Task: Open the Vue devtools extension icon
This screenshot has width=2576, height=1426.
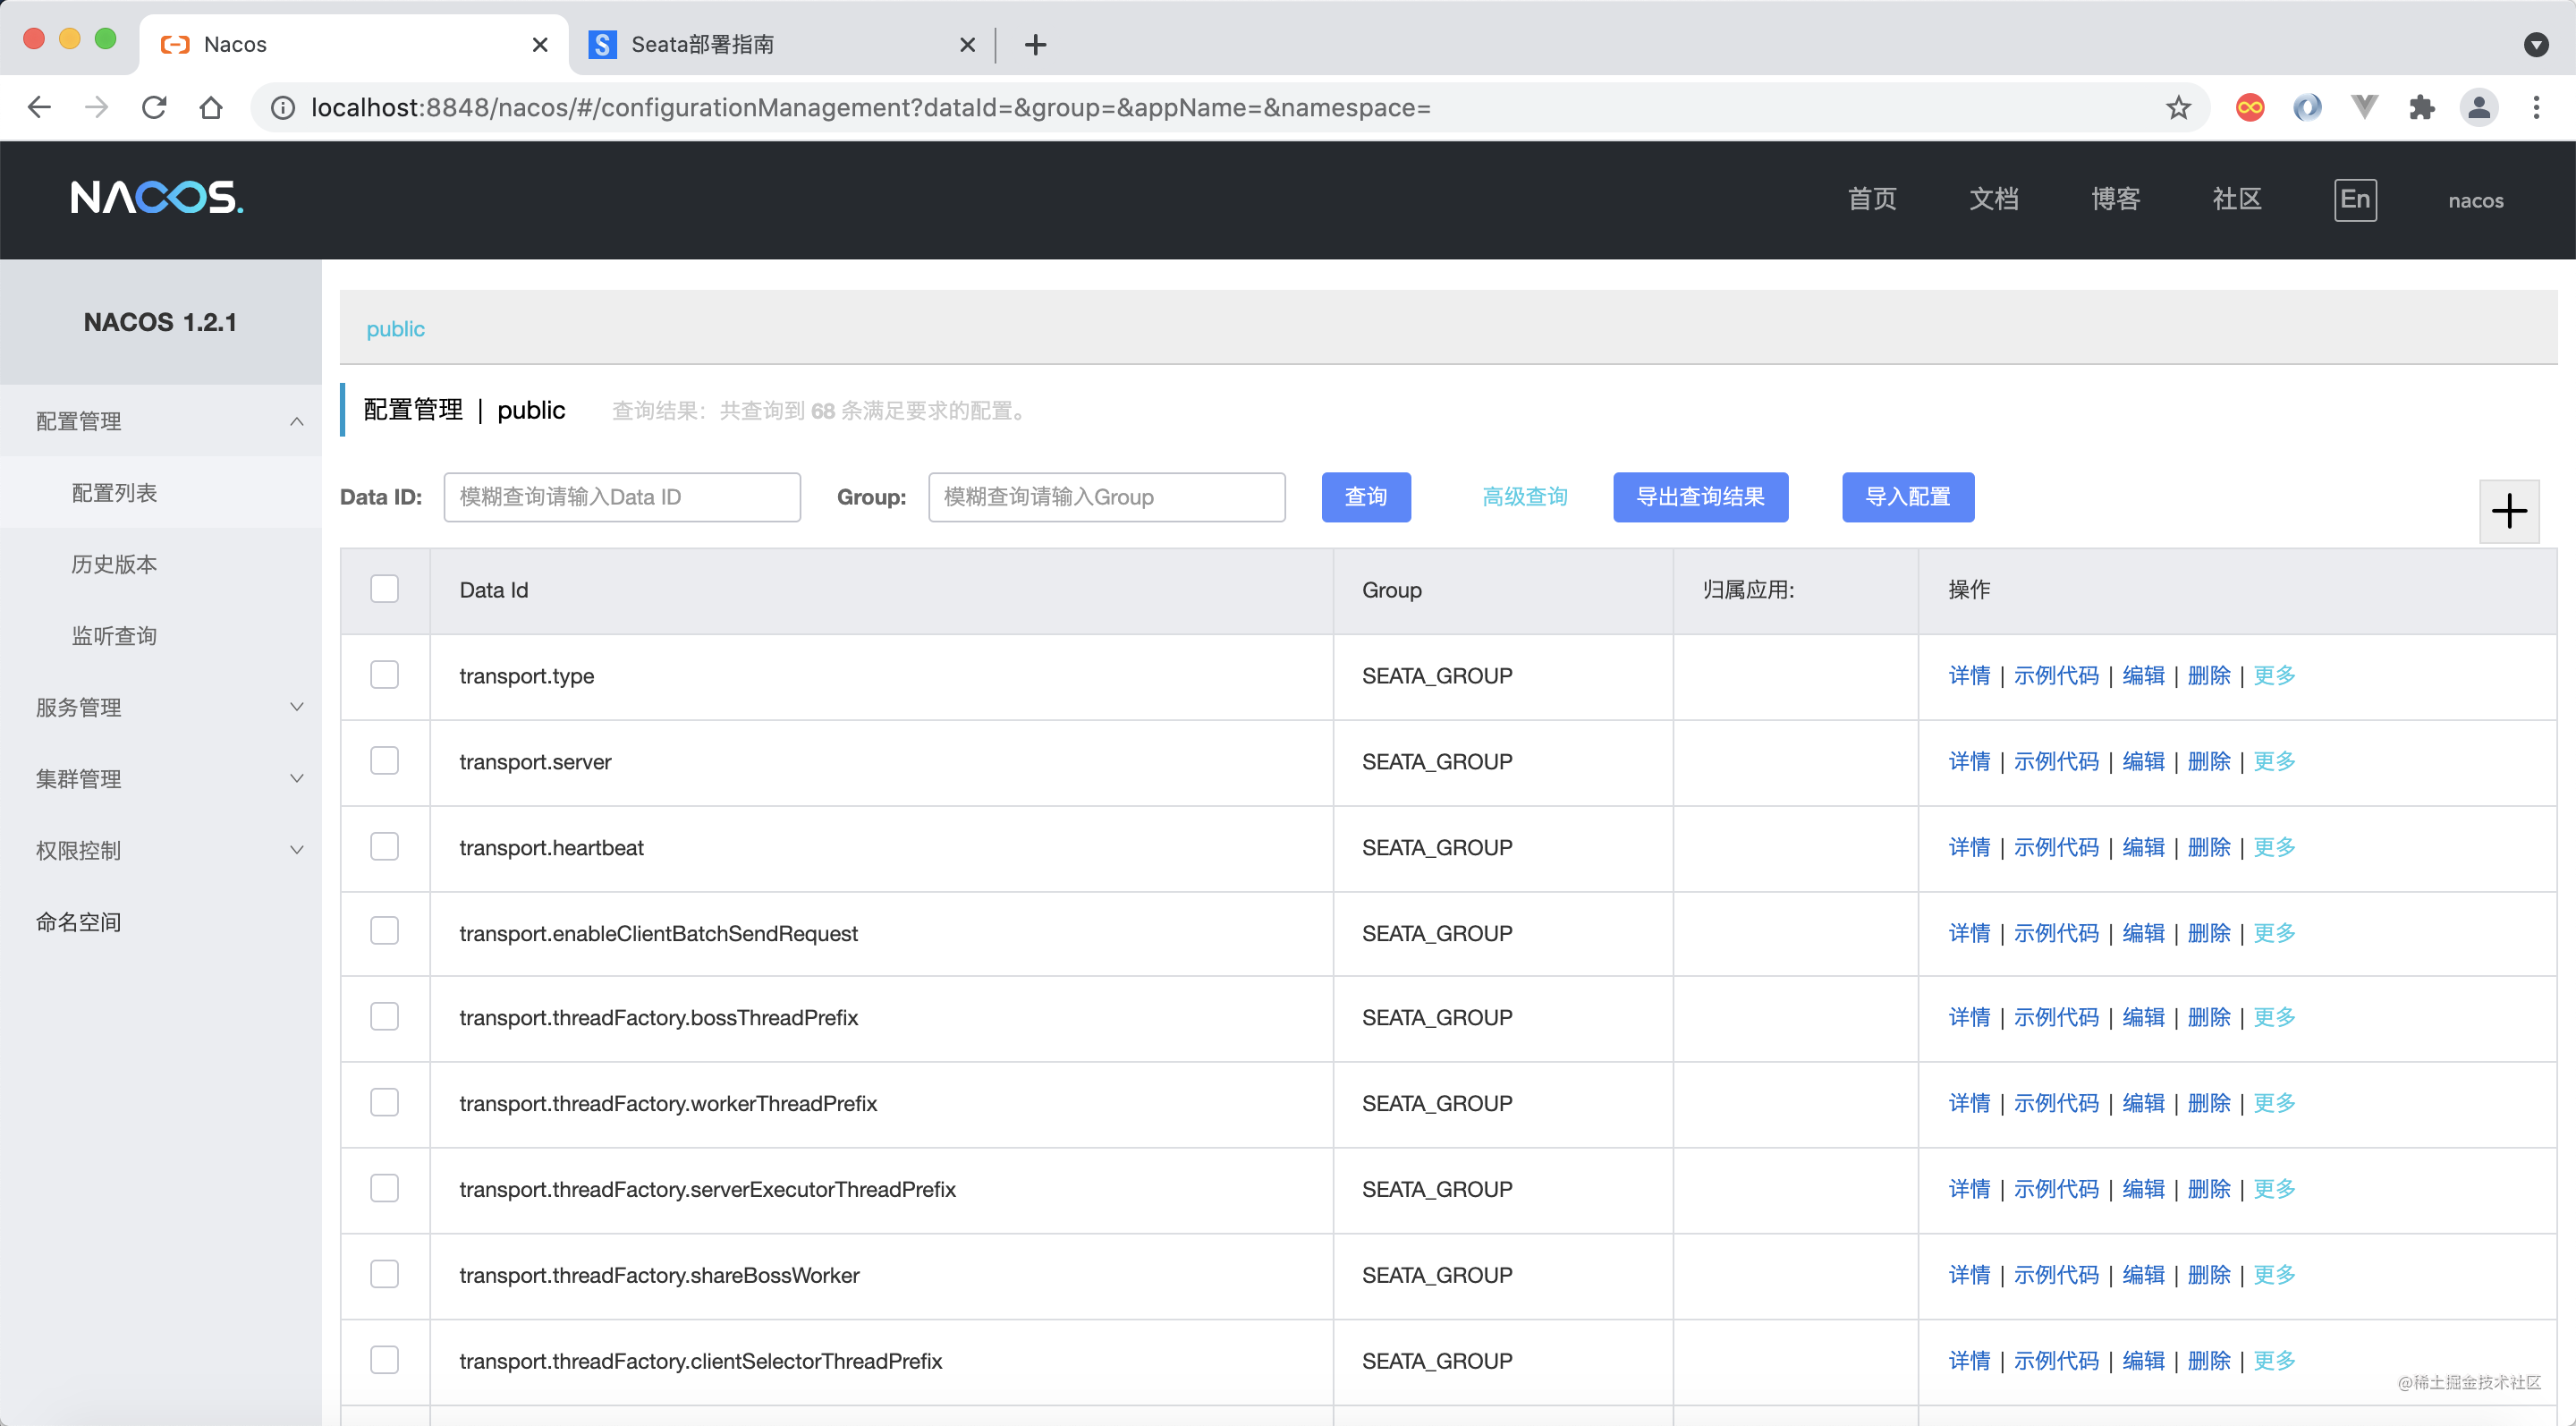Action: [2364, 107]
